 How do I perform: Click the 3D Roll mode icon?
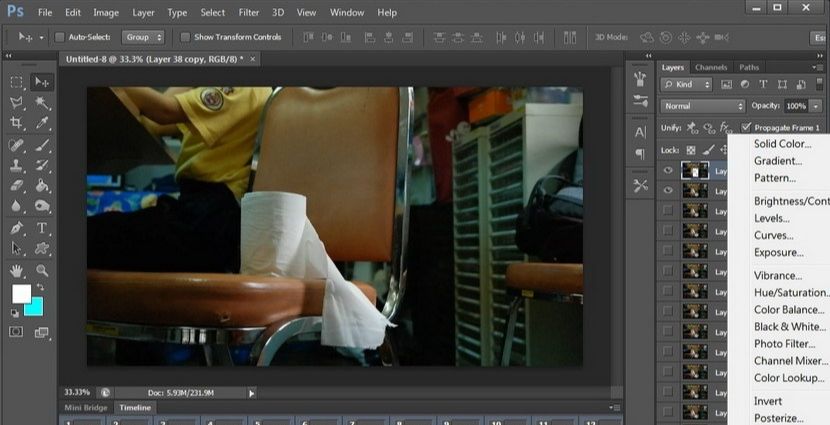666,37
